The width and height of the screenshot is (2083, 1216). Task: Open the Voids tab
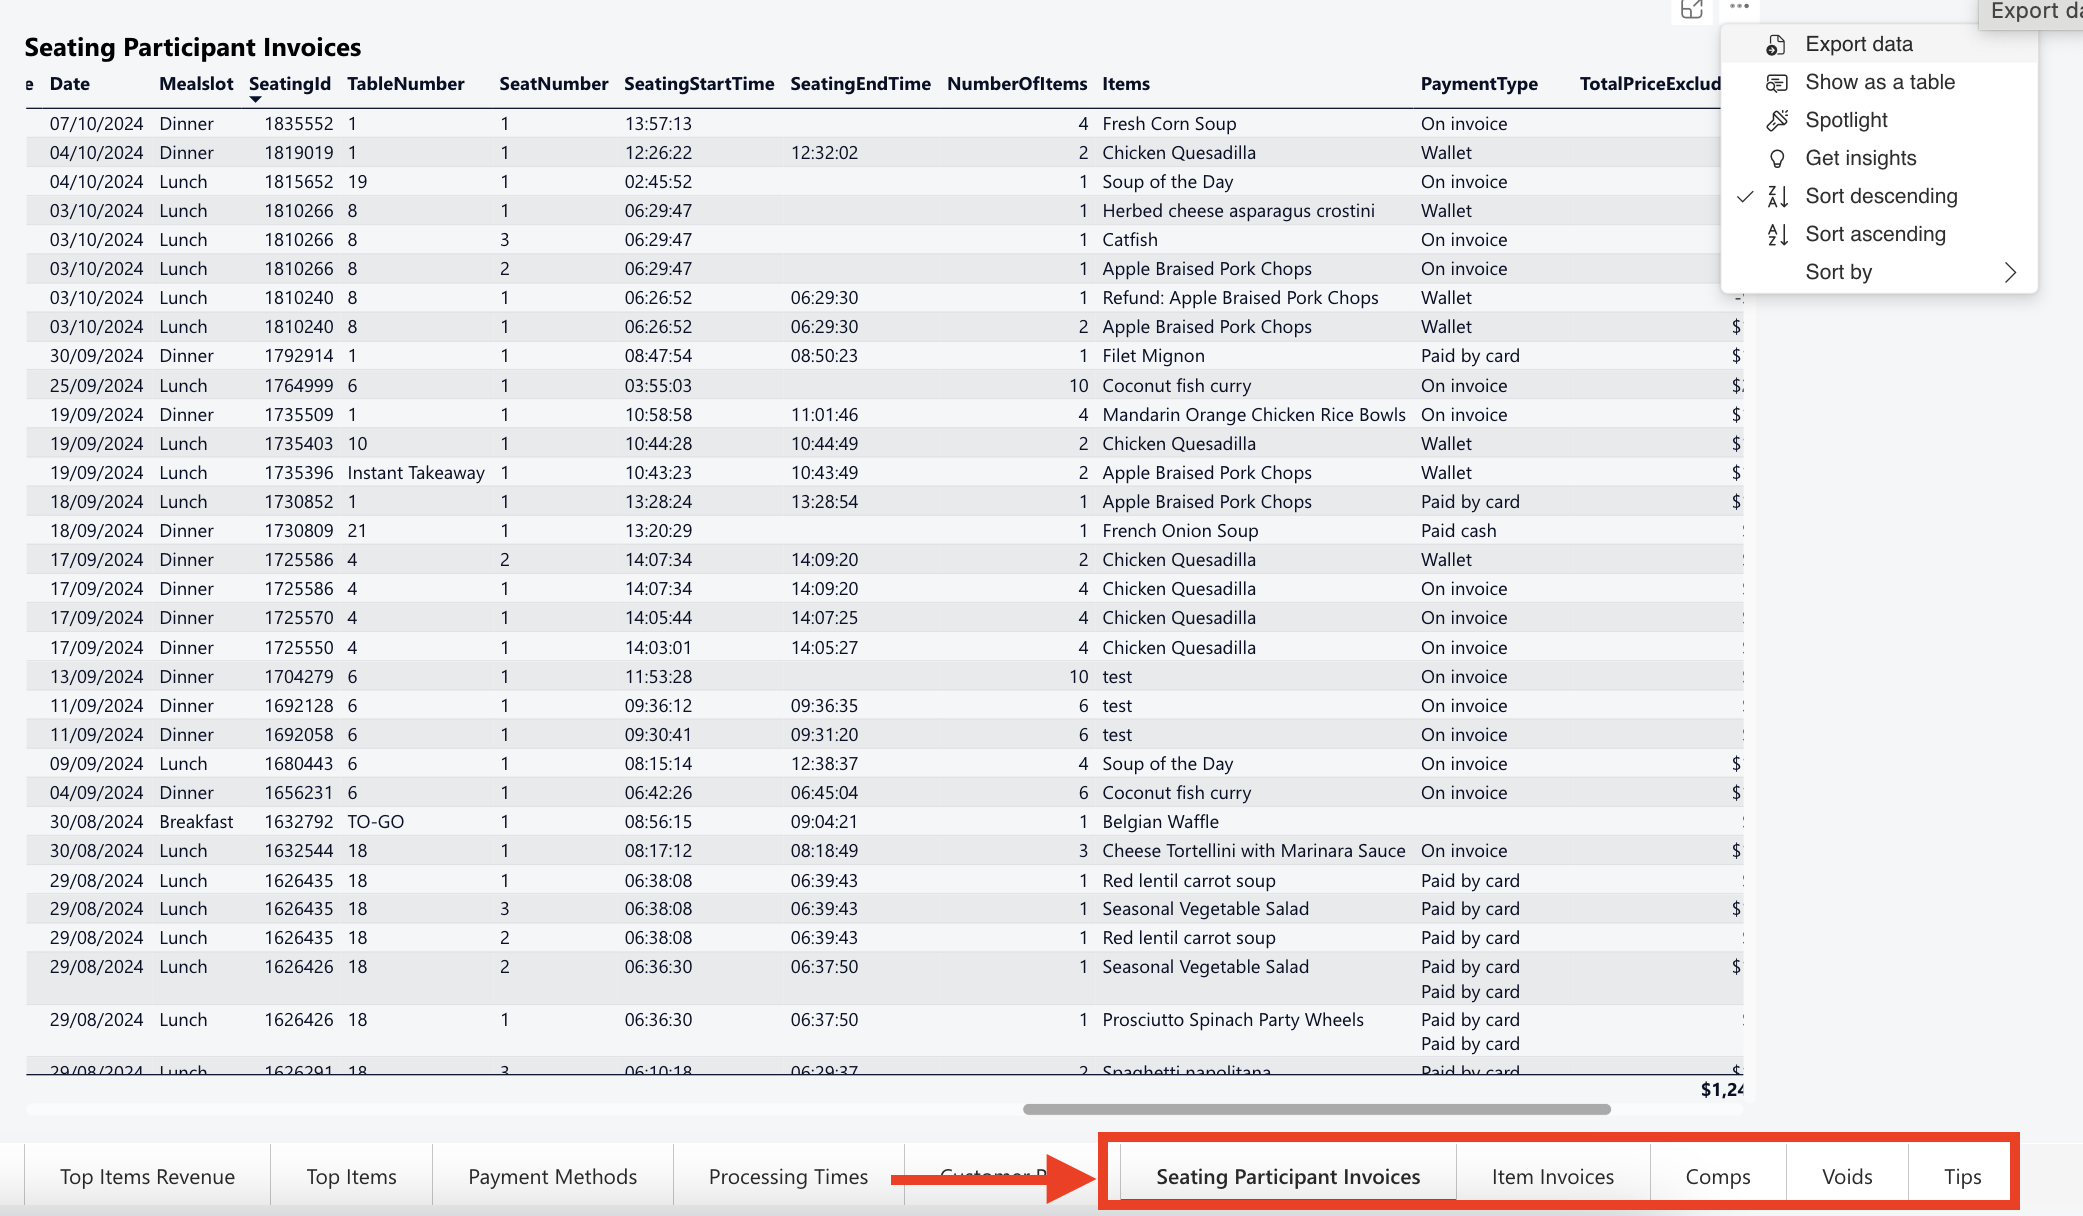(1847, 1177)
